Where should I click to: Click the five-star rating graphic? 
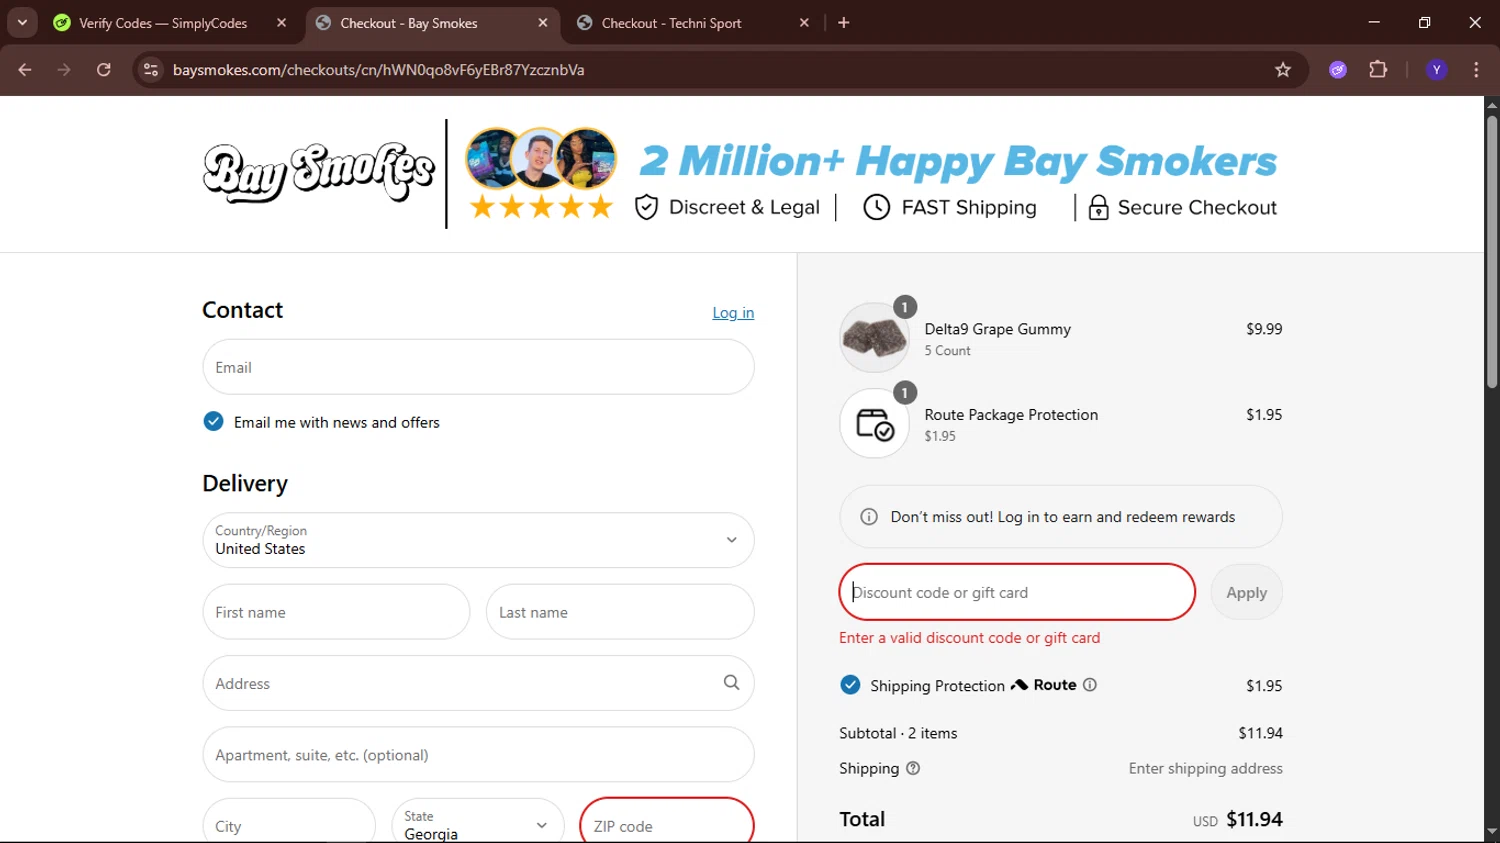pos(541,207)
